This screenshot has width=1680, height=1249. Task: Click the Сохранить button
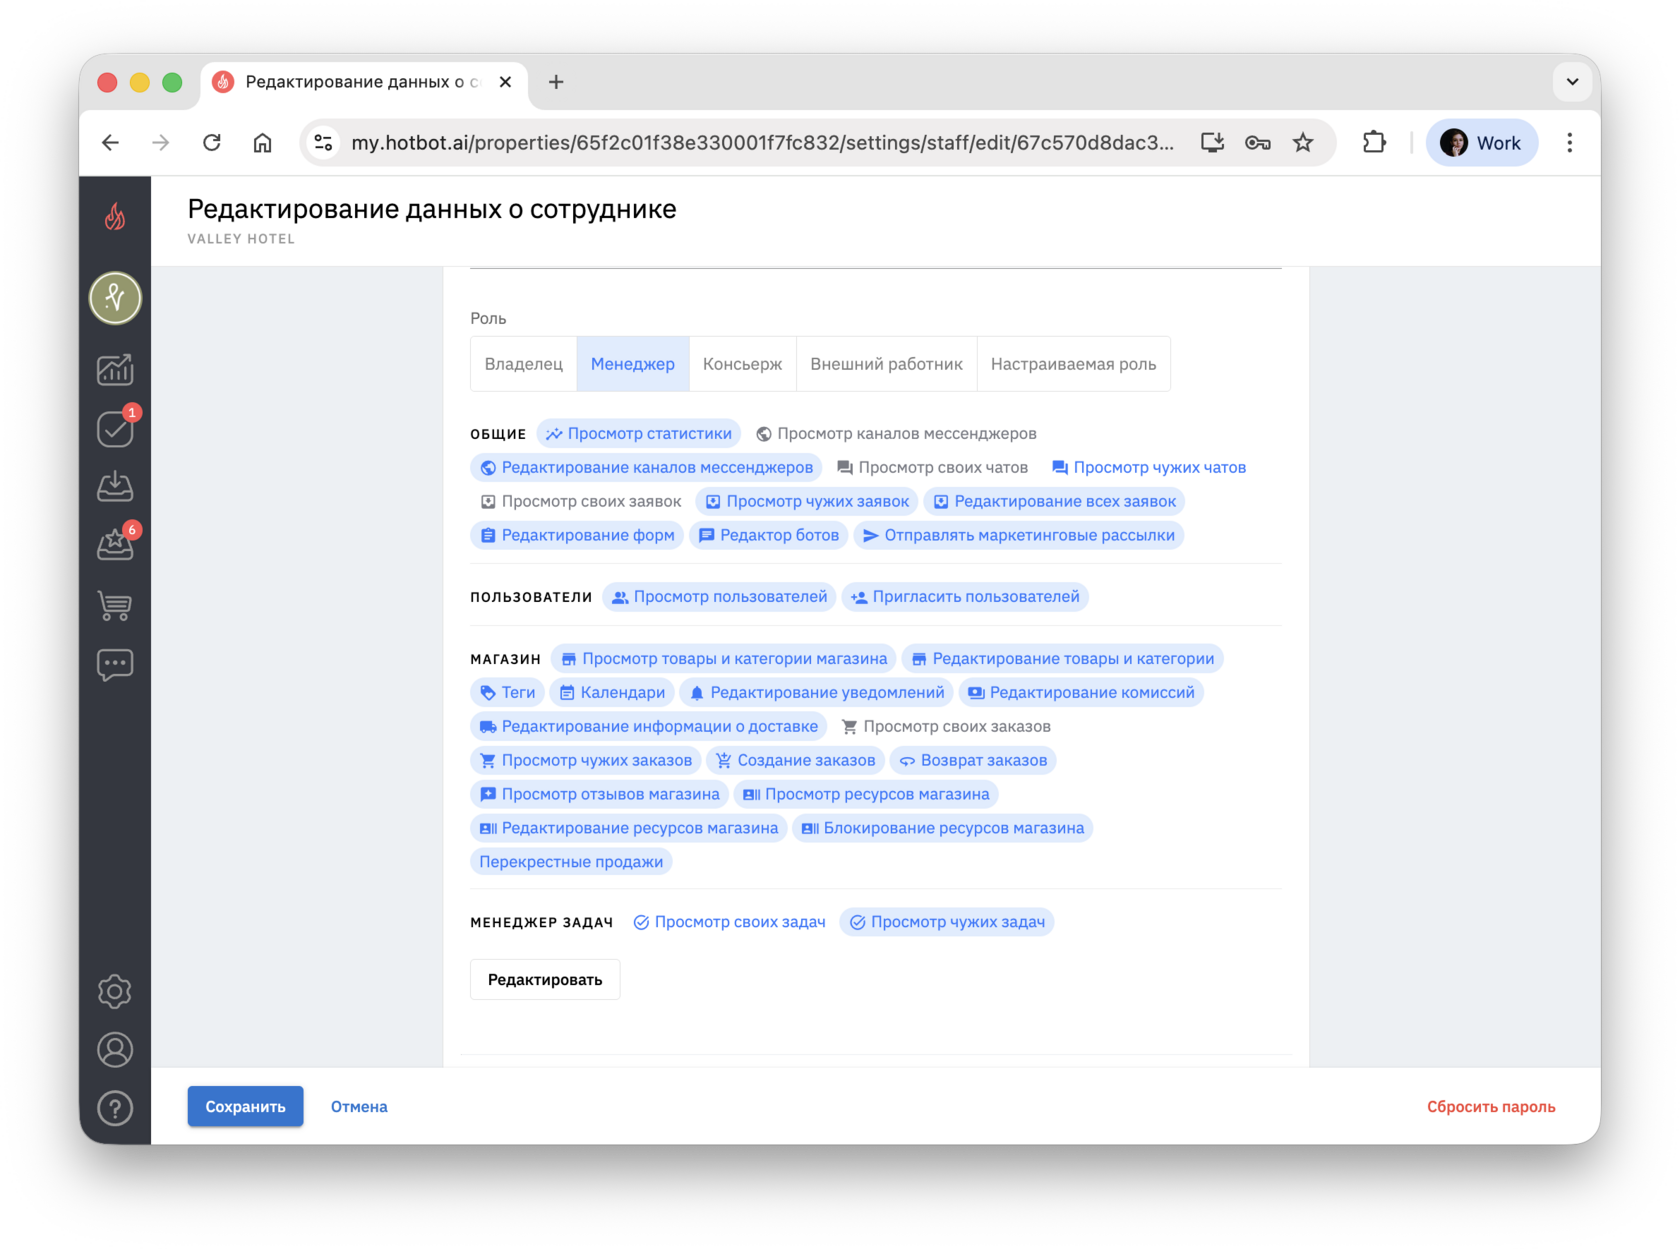245,1106
